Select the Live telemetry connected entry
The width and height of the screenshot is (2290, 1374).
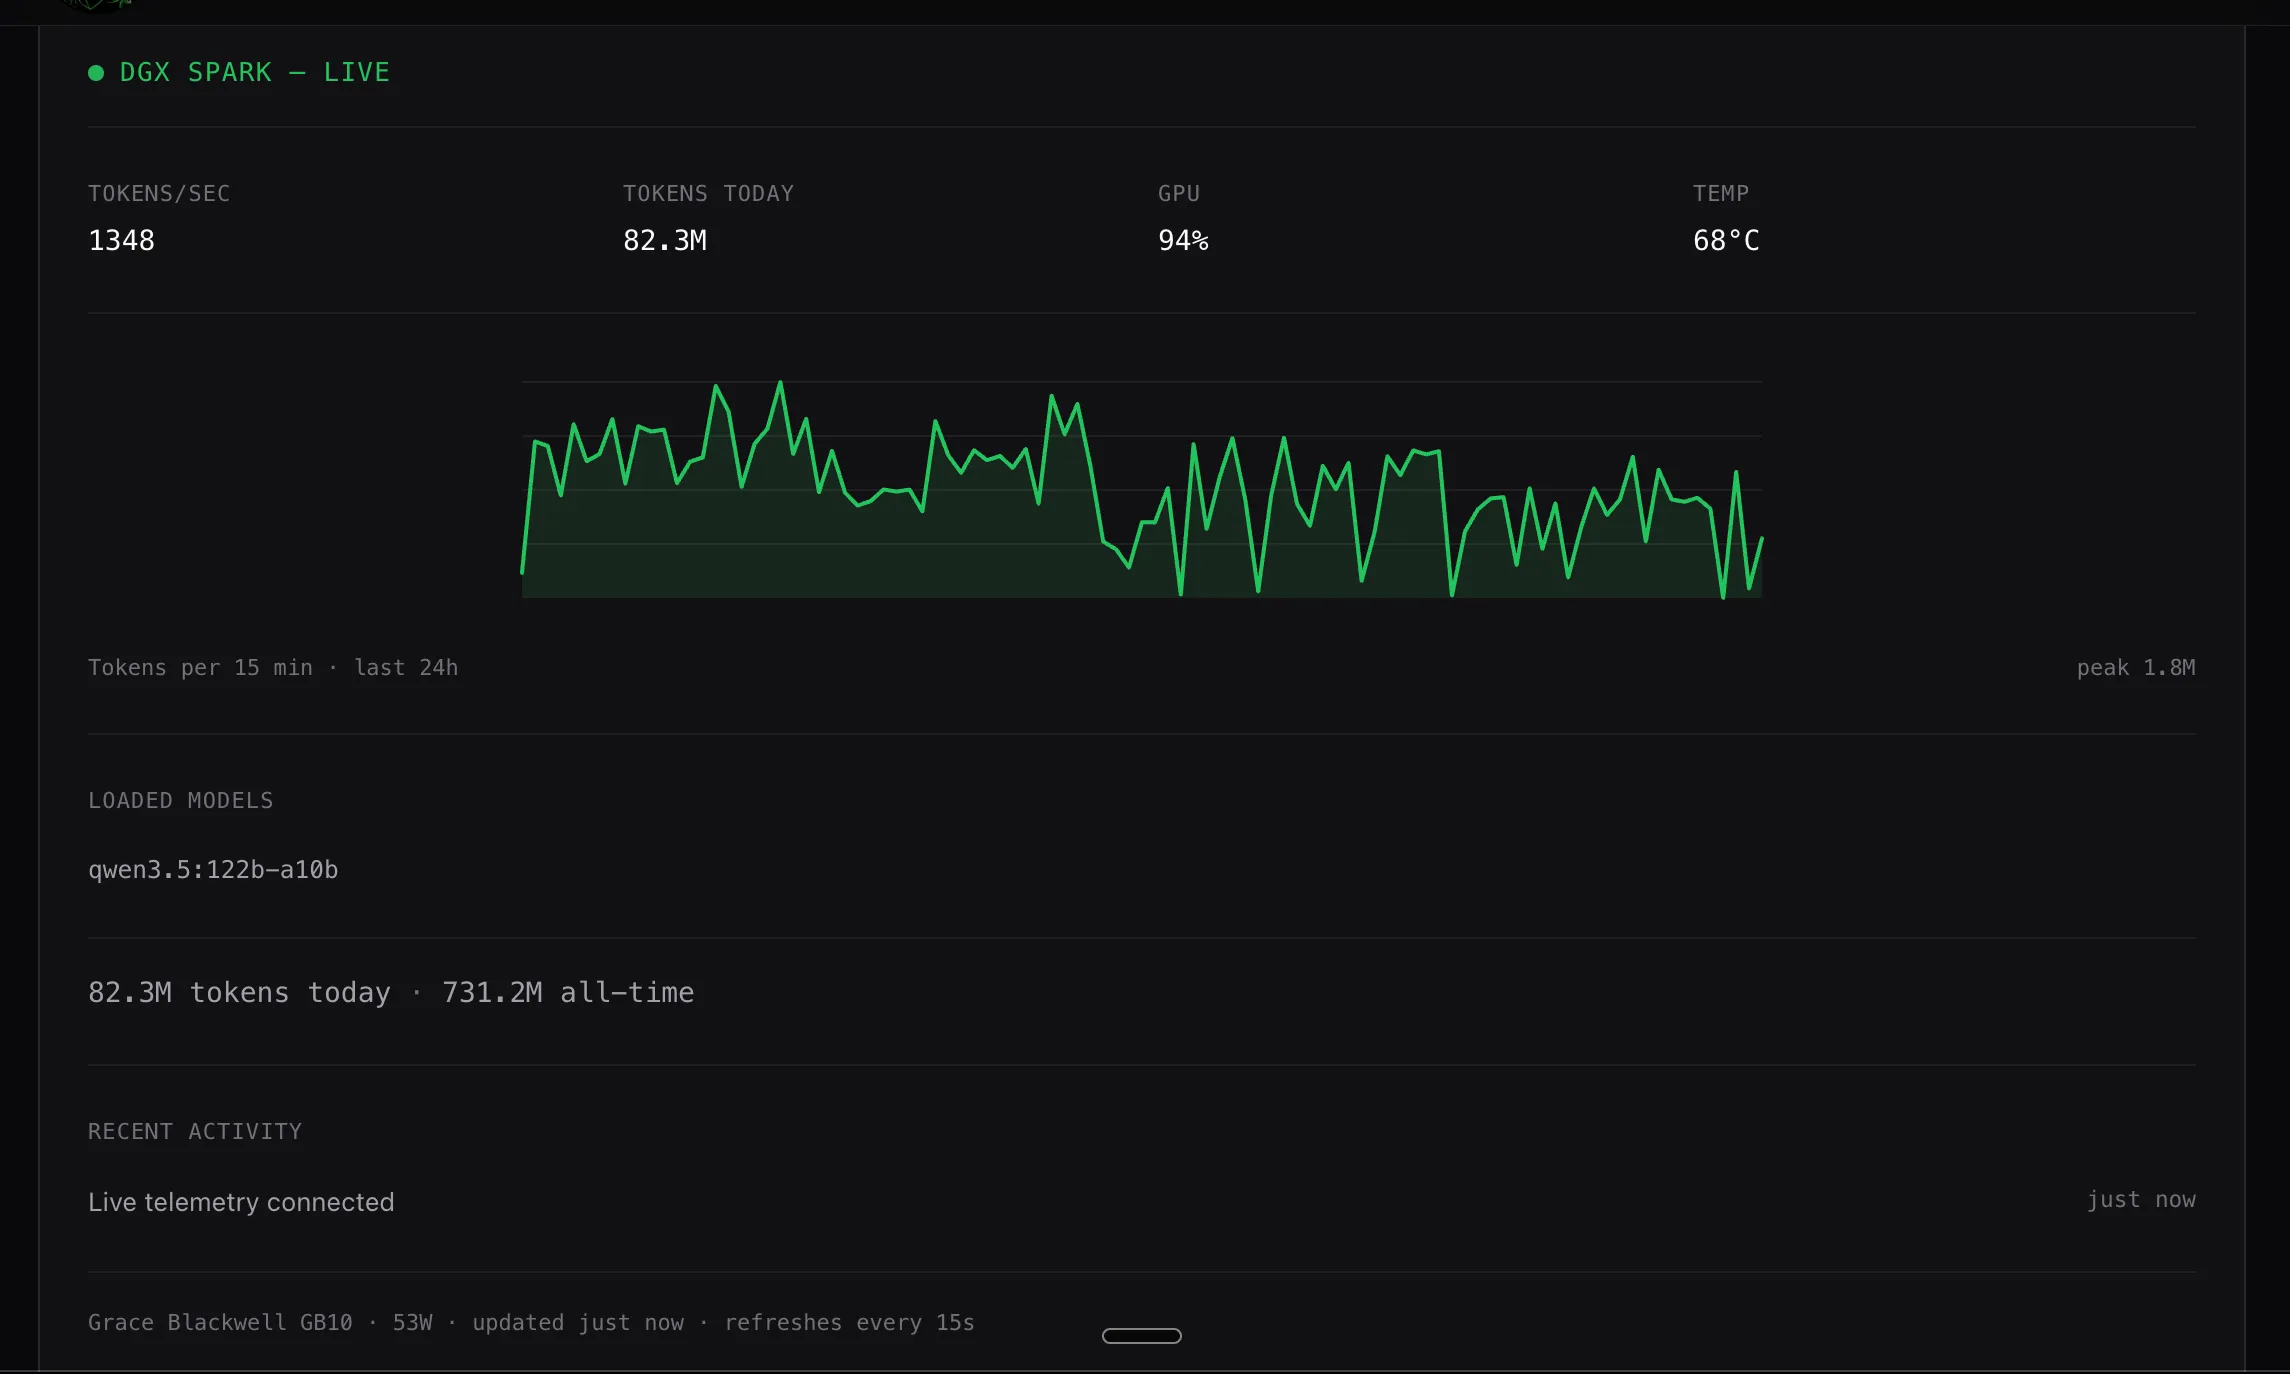pos(241,1202)
